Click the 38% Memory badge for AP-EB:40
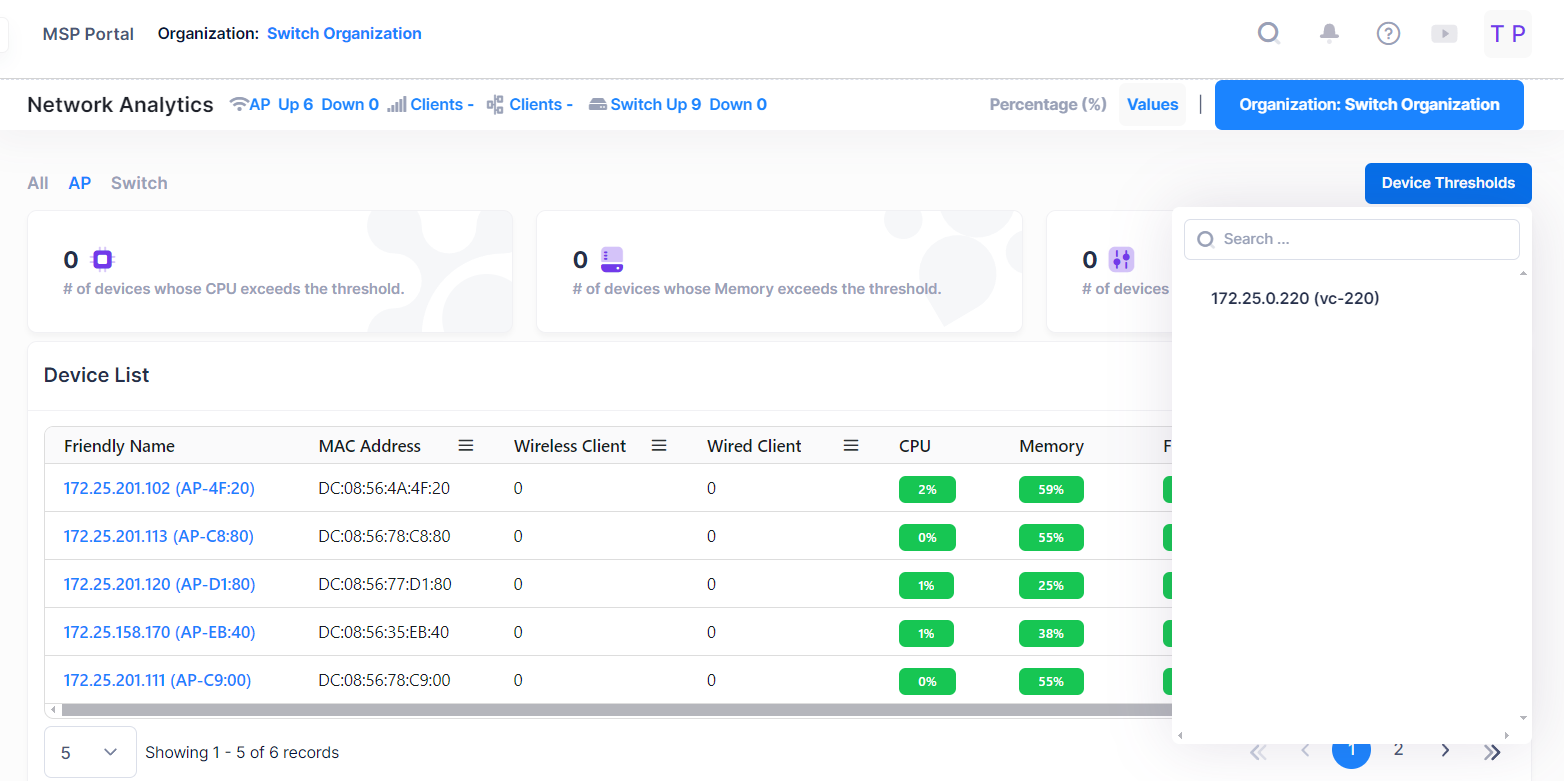This screenshot has height=781, width=1564. 1051,633
